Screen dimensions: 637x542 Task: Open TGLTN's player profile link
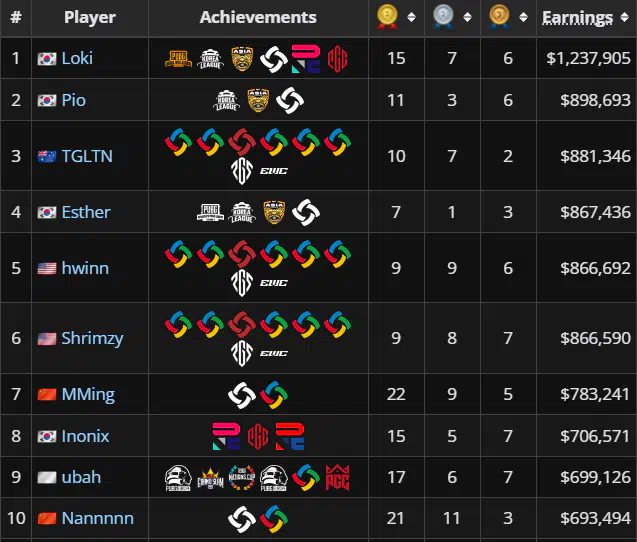tap(87, 156)
